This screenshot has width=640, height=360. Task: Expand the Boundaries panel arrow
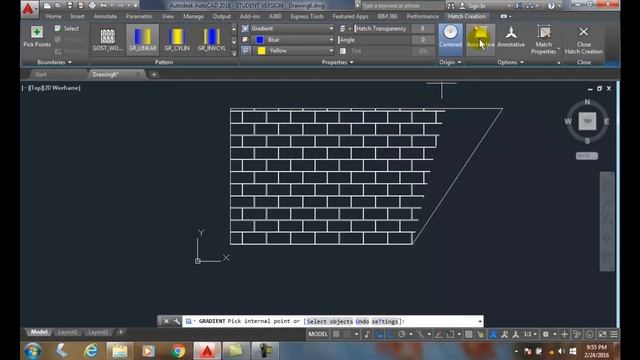click(70, 62)
